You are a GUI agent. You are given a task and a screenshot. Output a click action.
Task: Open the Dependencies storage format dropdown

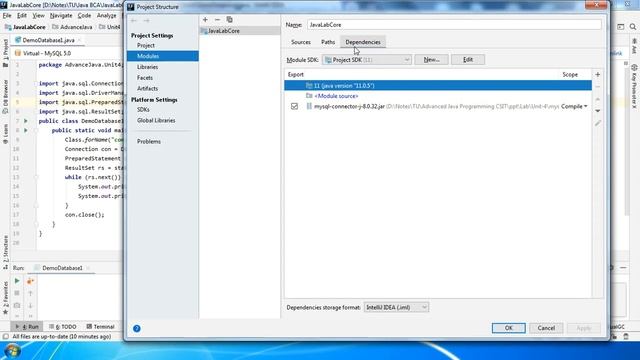396,307
